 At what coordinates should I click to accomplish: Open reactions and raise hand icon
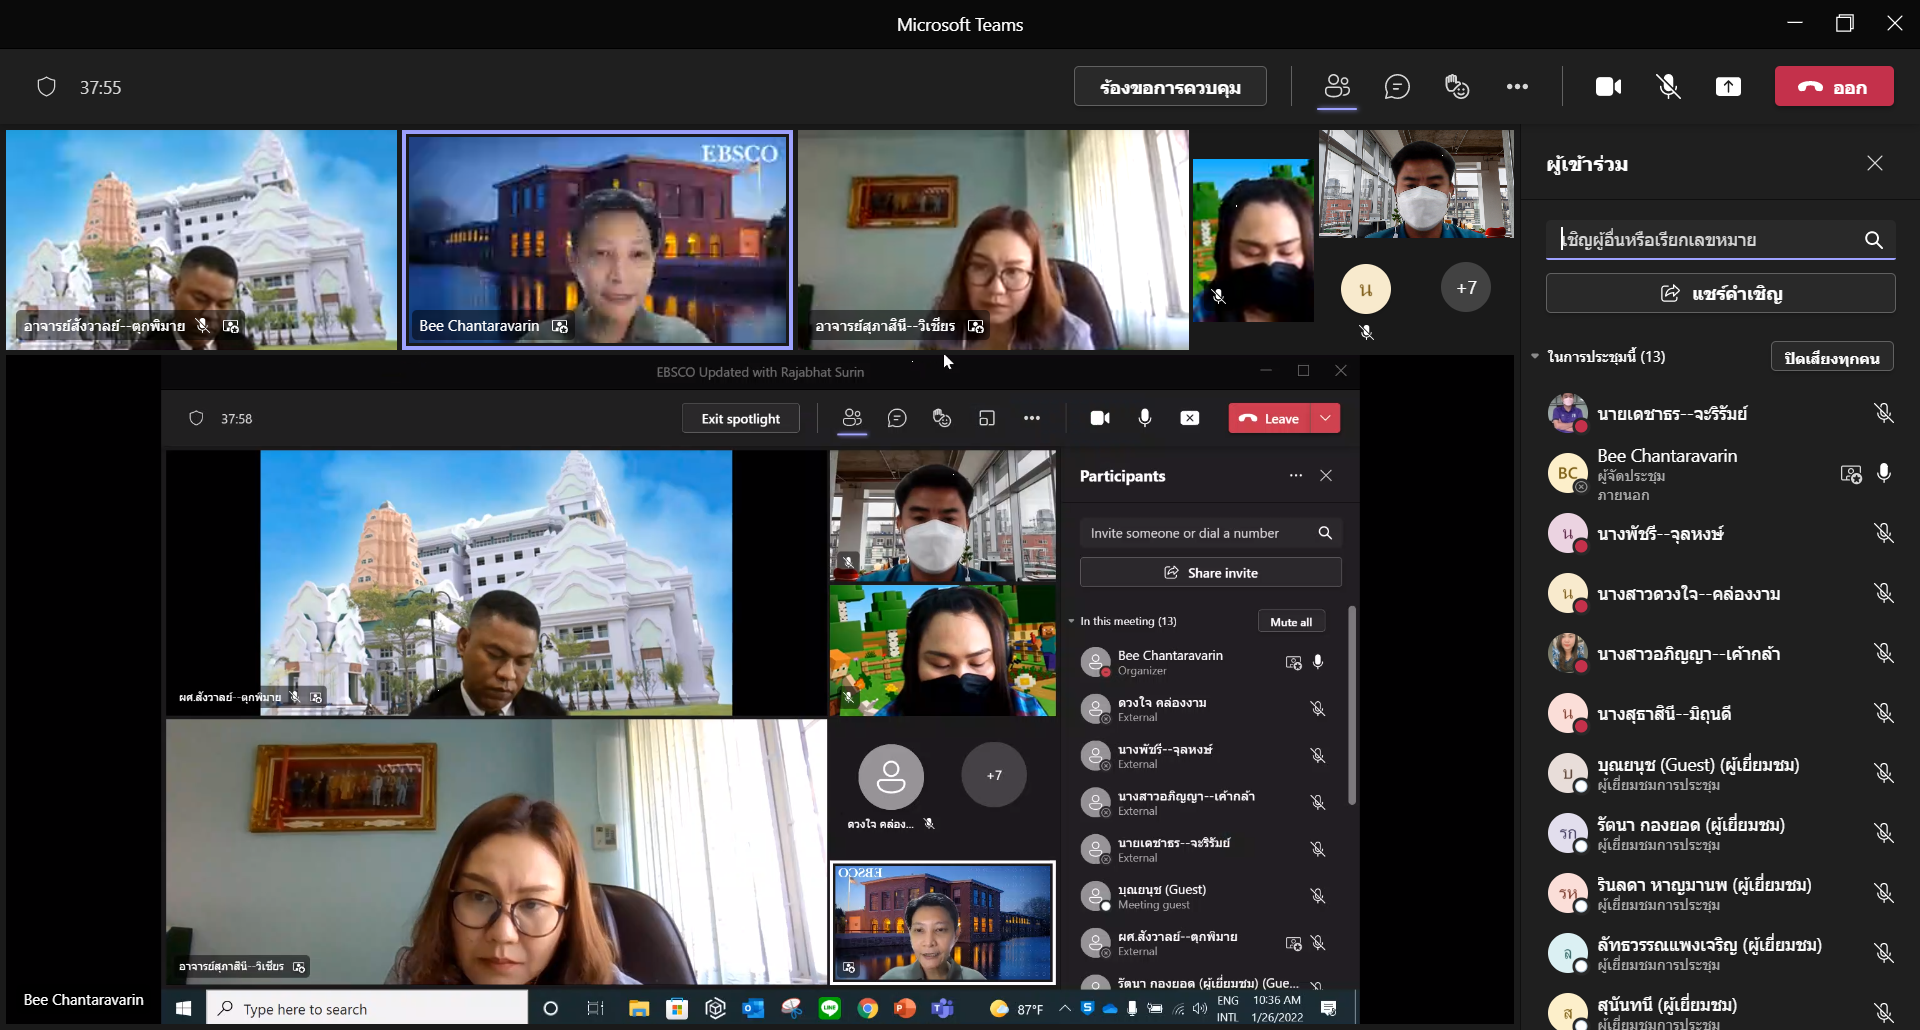point(1457,87)
